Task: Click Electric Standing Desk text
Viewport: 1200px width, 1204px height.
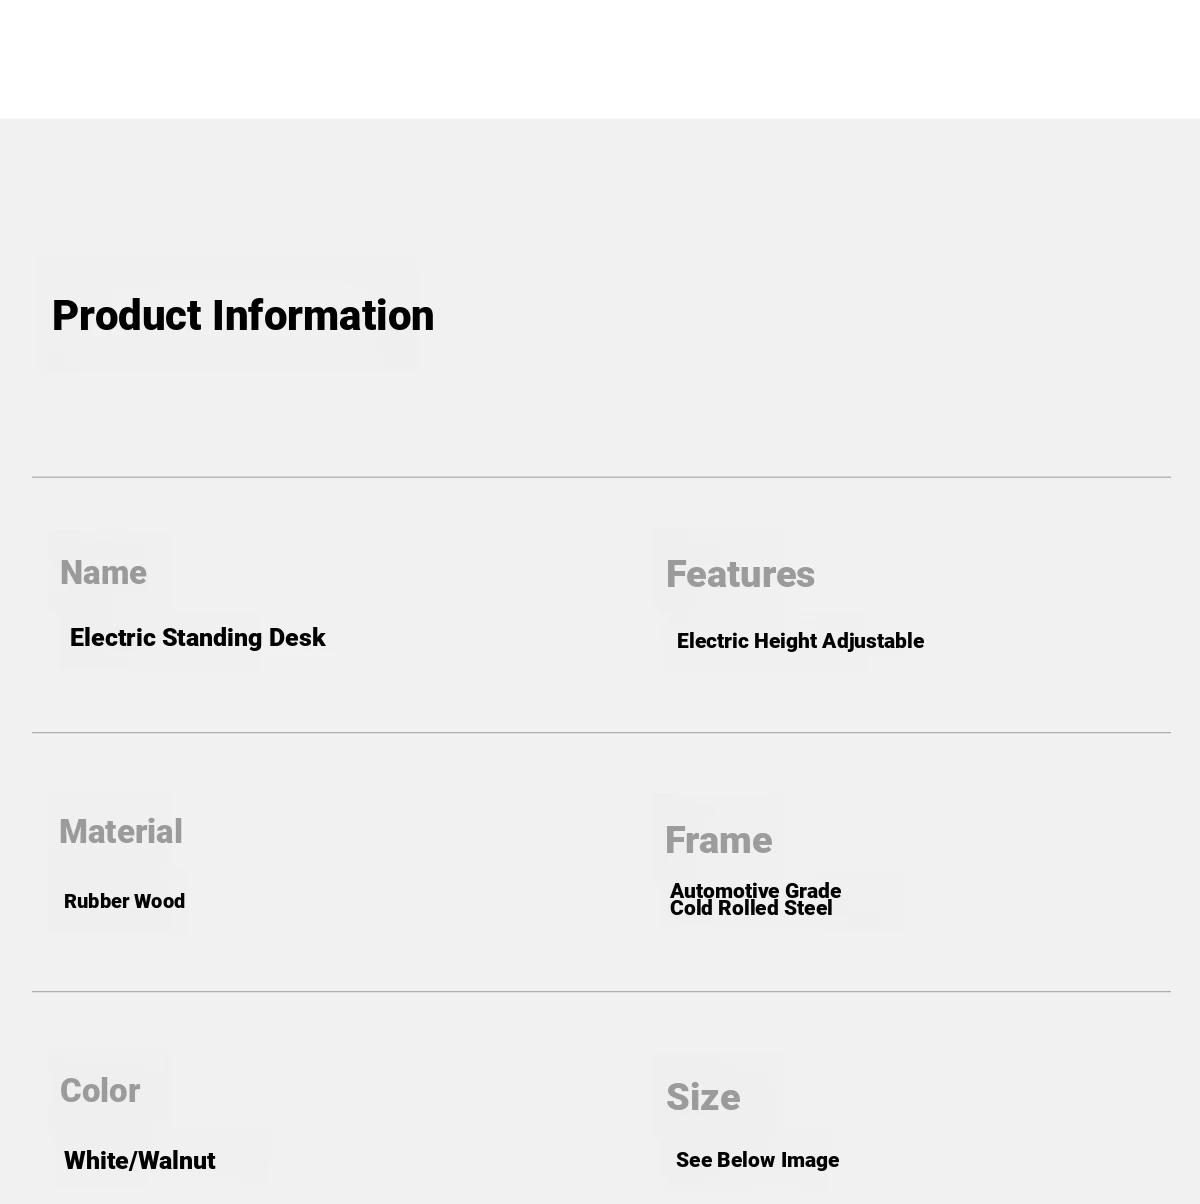Action: pyautogui.click(x=198, y=638)
